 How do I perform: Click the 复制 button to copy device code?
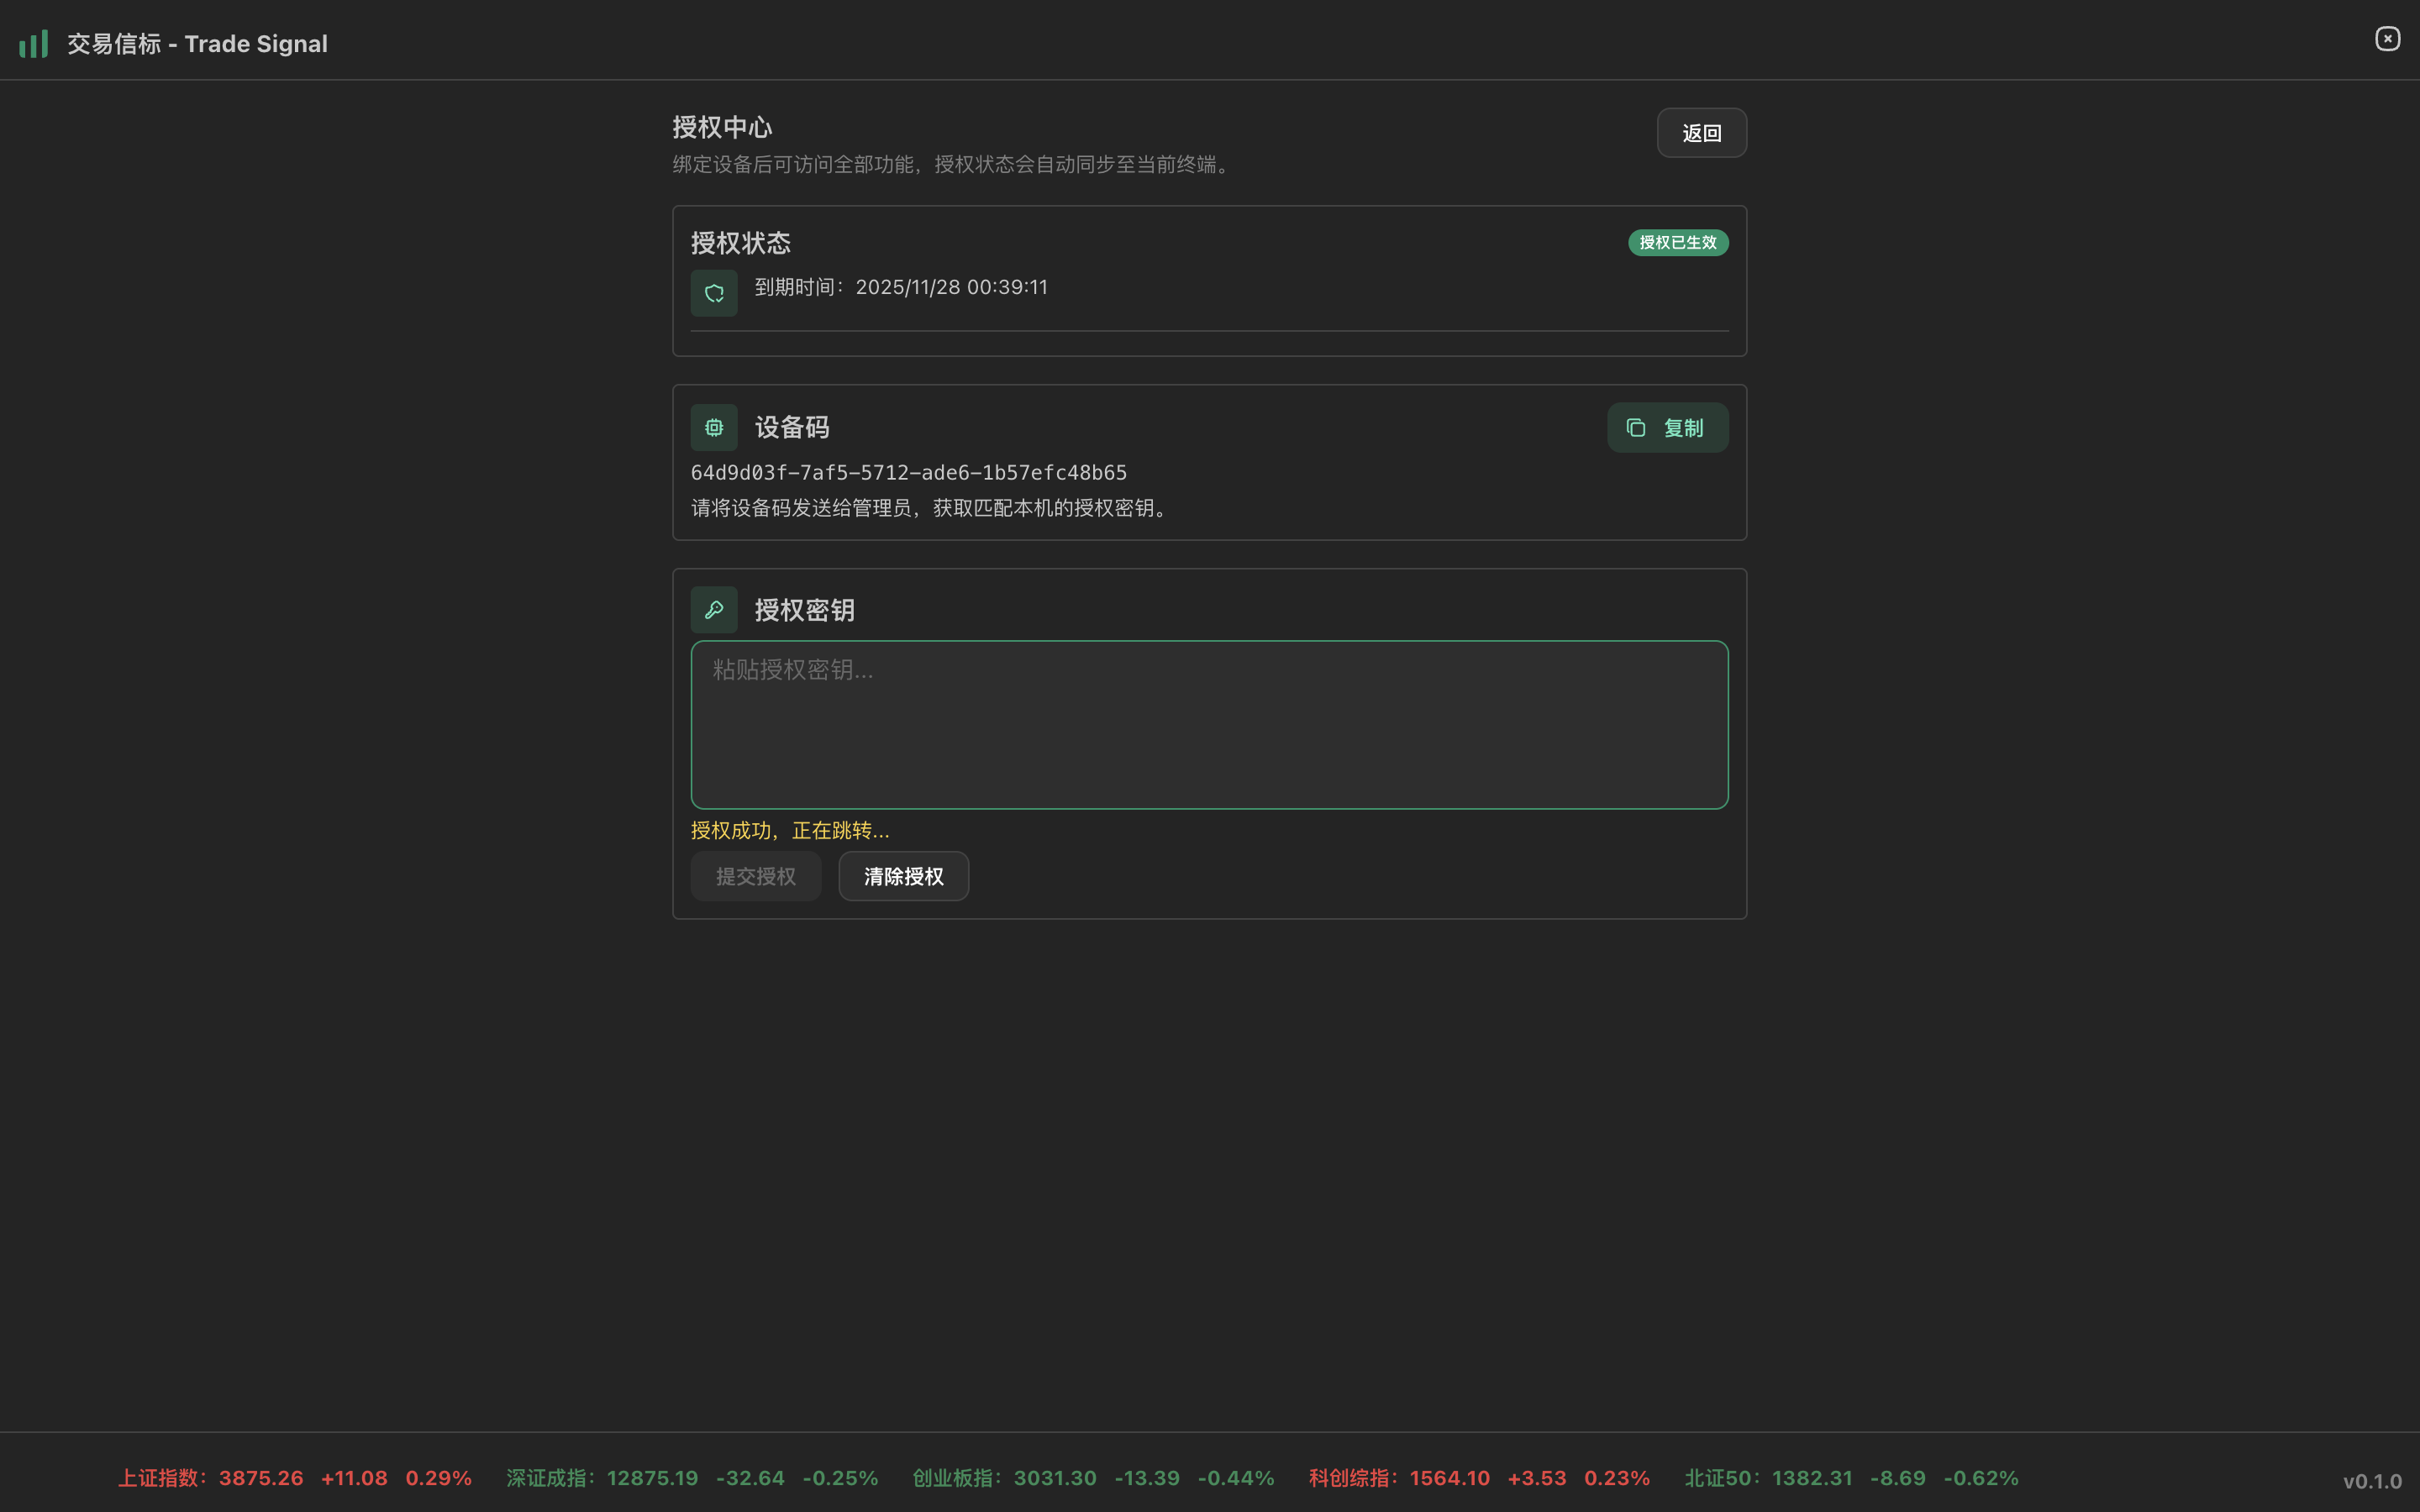(x=1666, y=427)
